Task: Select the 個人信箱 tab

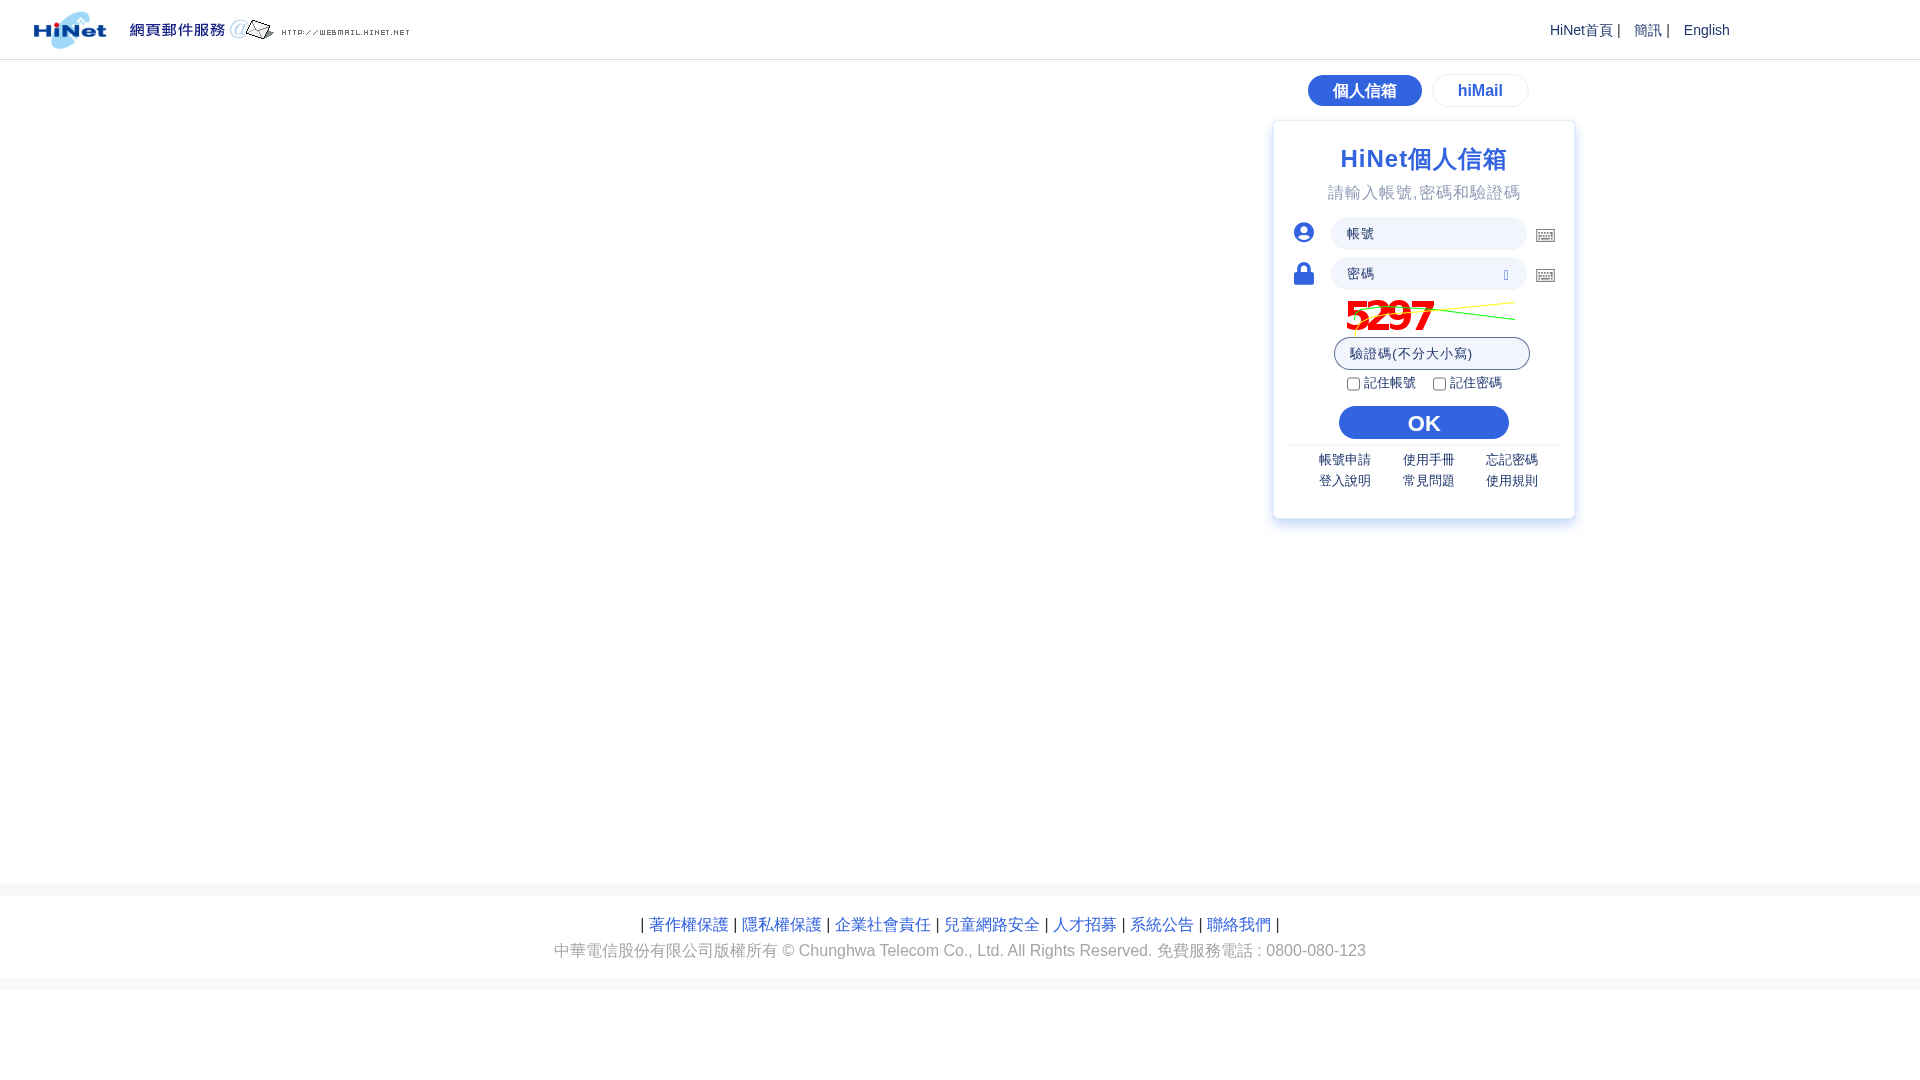Action: click(x=1364, y=91)
